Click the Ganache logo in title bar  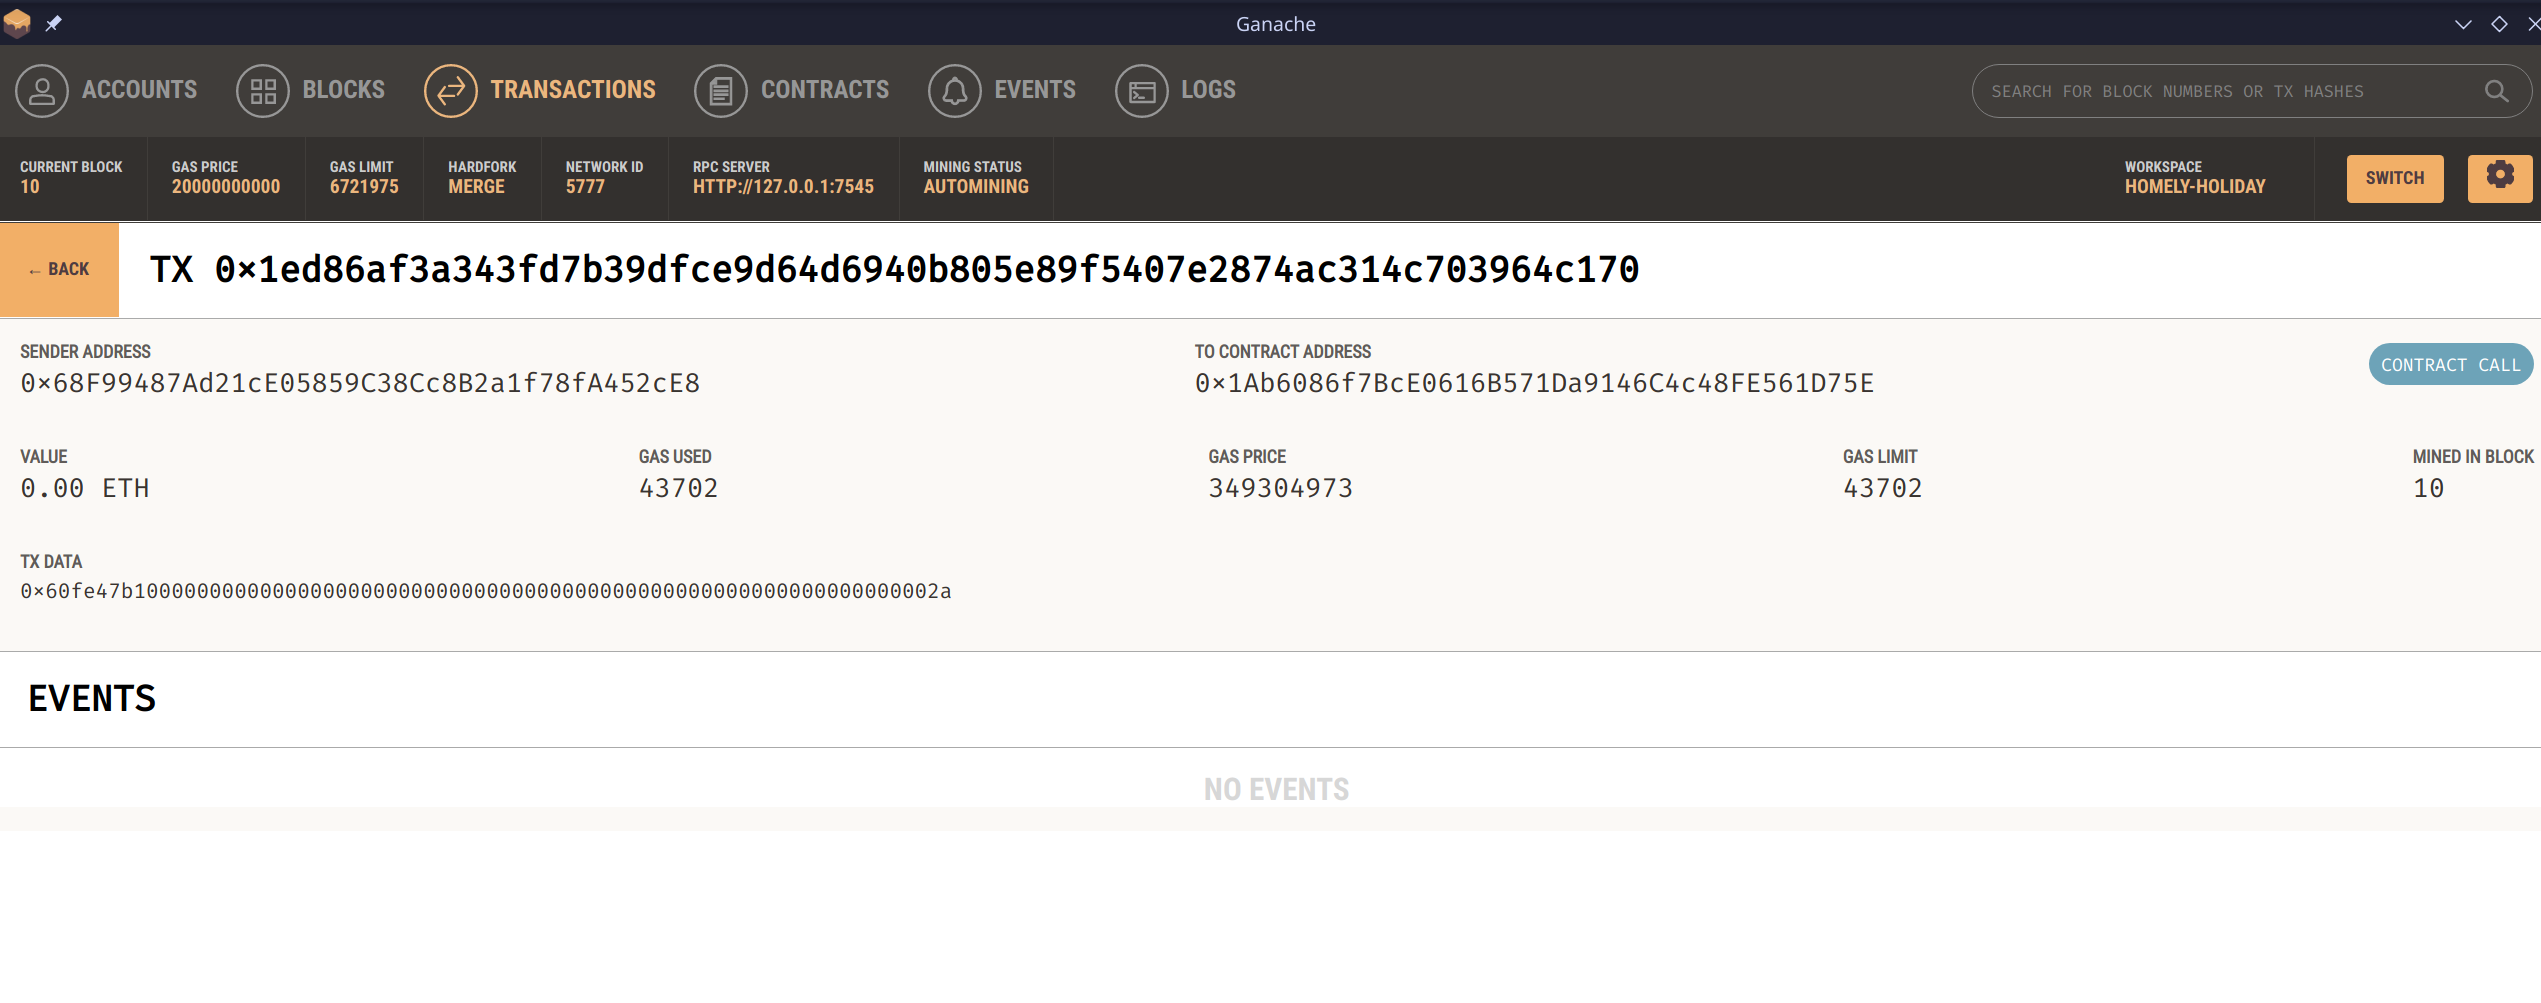[x=17, y=23]
